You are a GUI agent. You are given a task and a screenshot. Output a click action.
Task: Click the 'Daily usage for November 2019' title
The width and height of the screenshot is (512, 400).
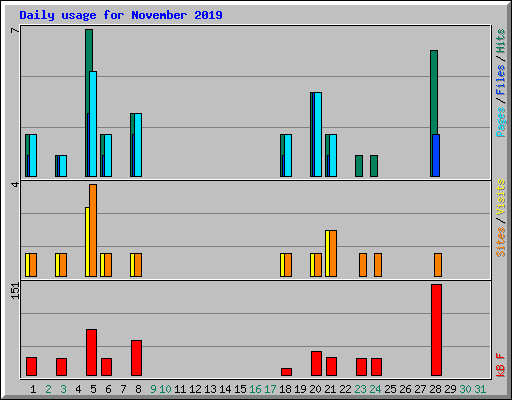pyautogui.click(x=121, y=15)
